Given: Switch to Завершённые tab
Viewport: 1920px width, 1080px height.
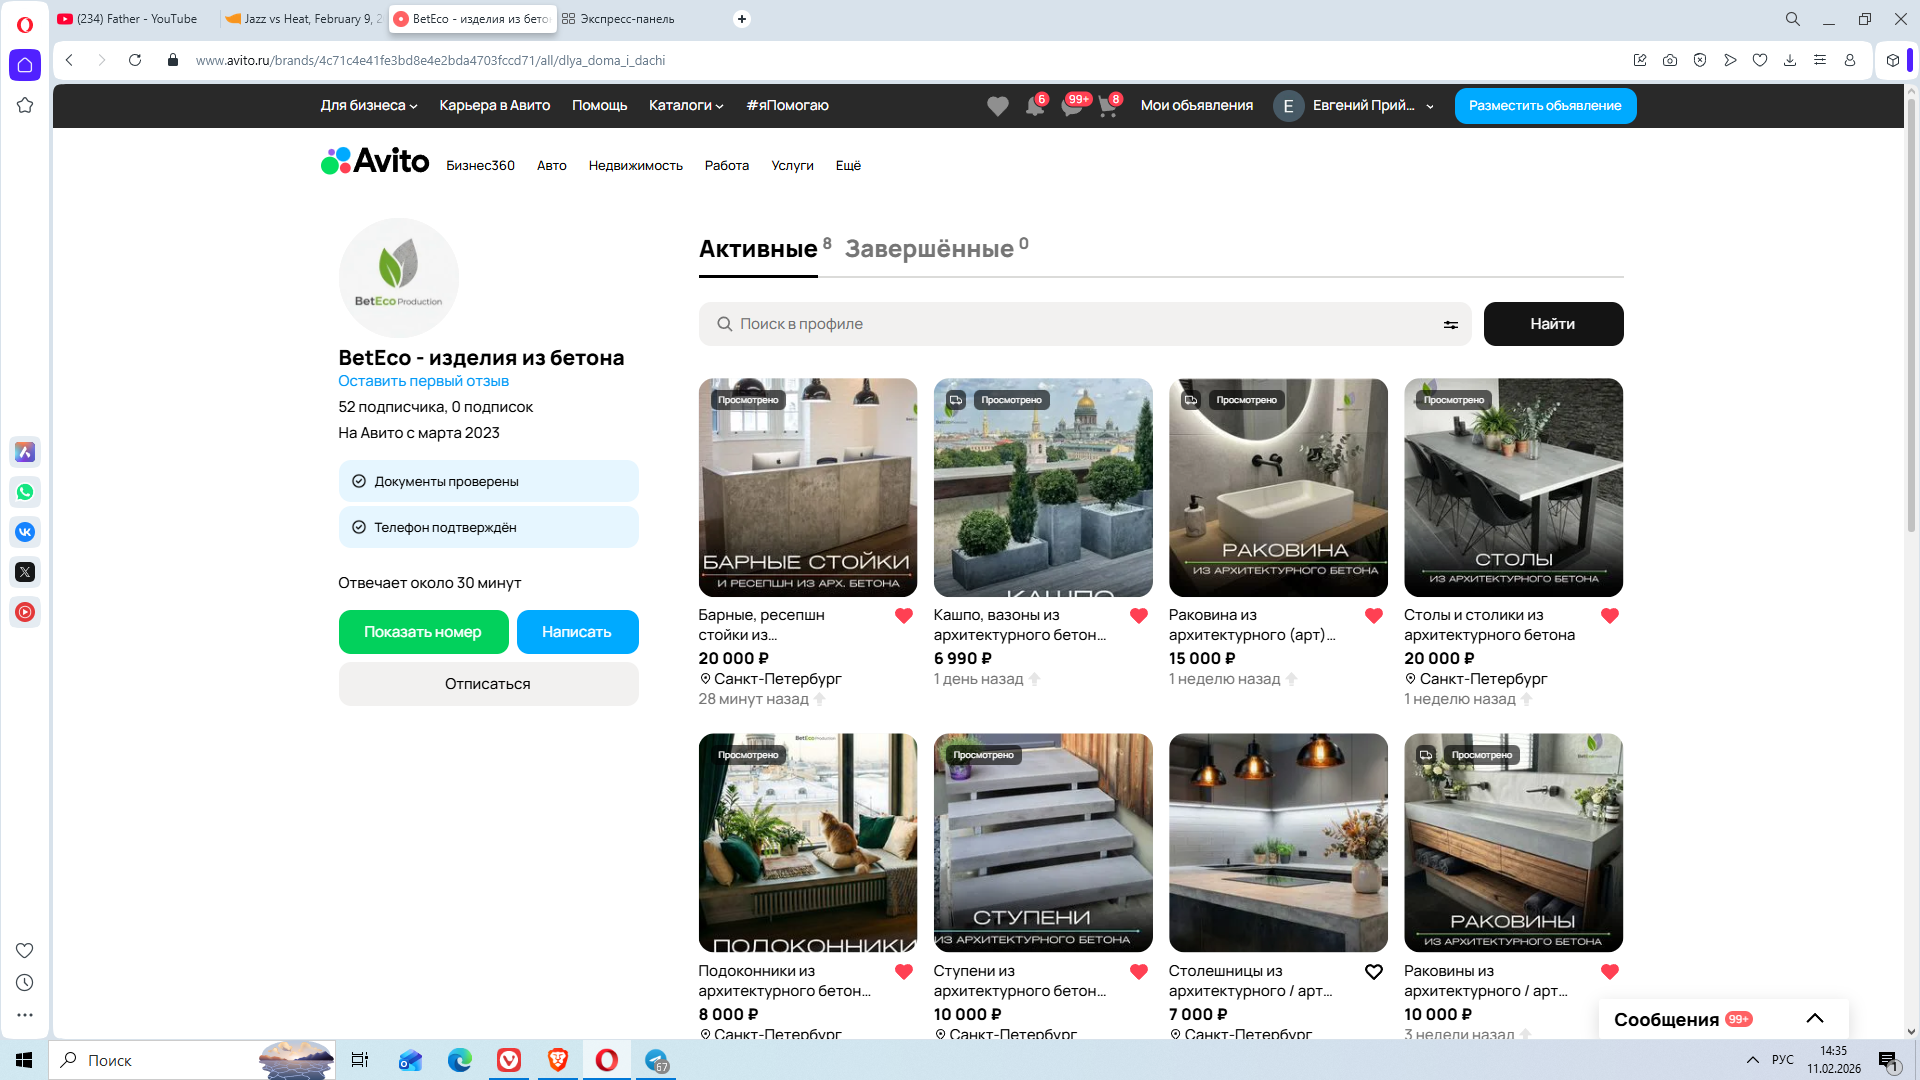Looking at the screenshot, I should click(929, 249).
